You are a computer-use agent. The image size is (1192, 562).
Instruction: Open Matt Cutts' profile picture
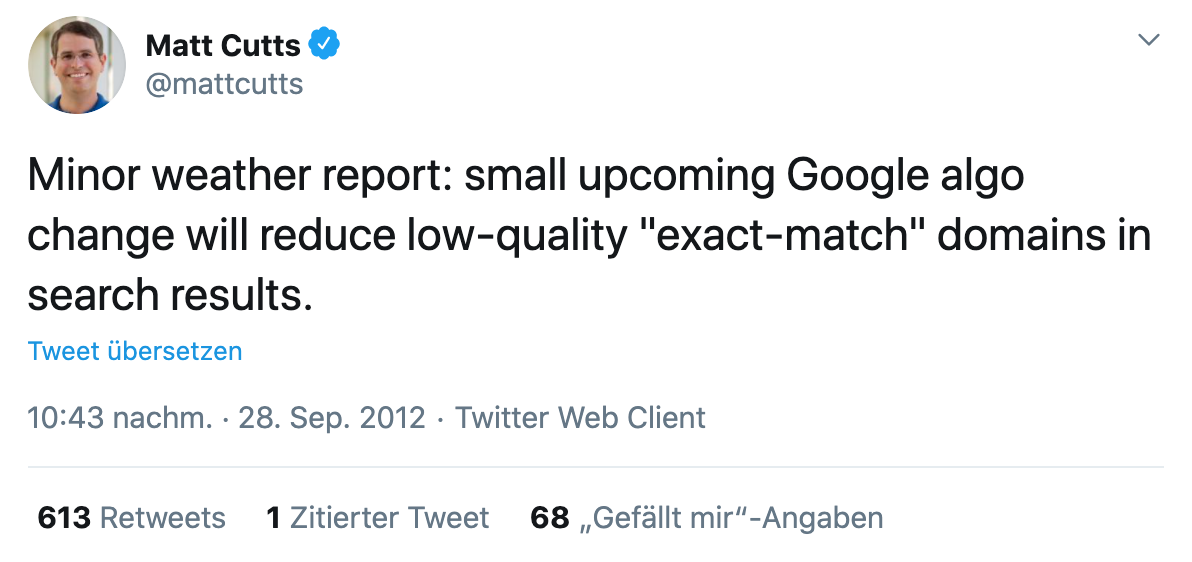click(77, 65)
